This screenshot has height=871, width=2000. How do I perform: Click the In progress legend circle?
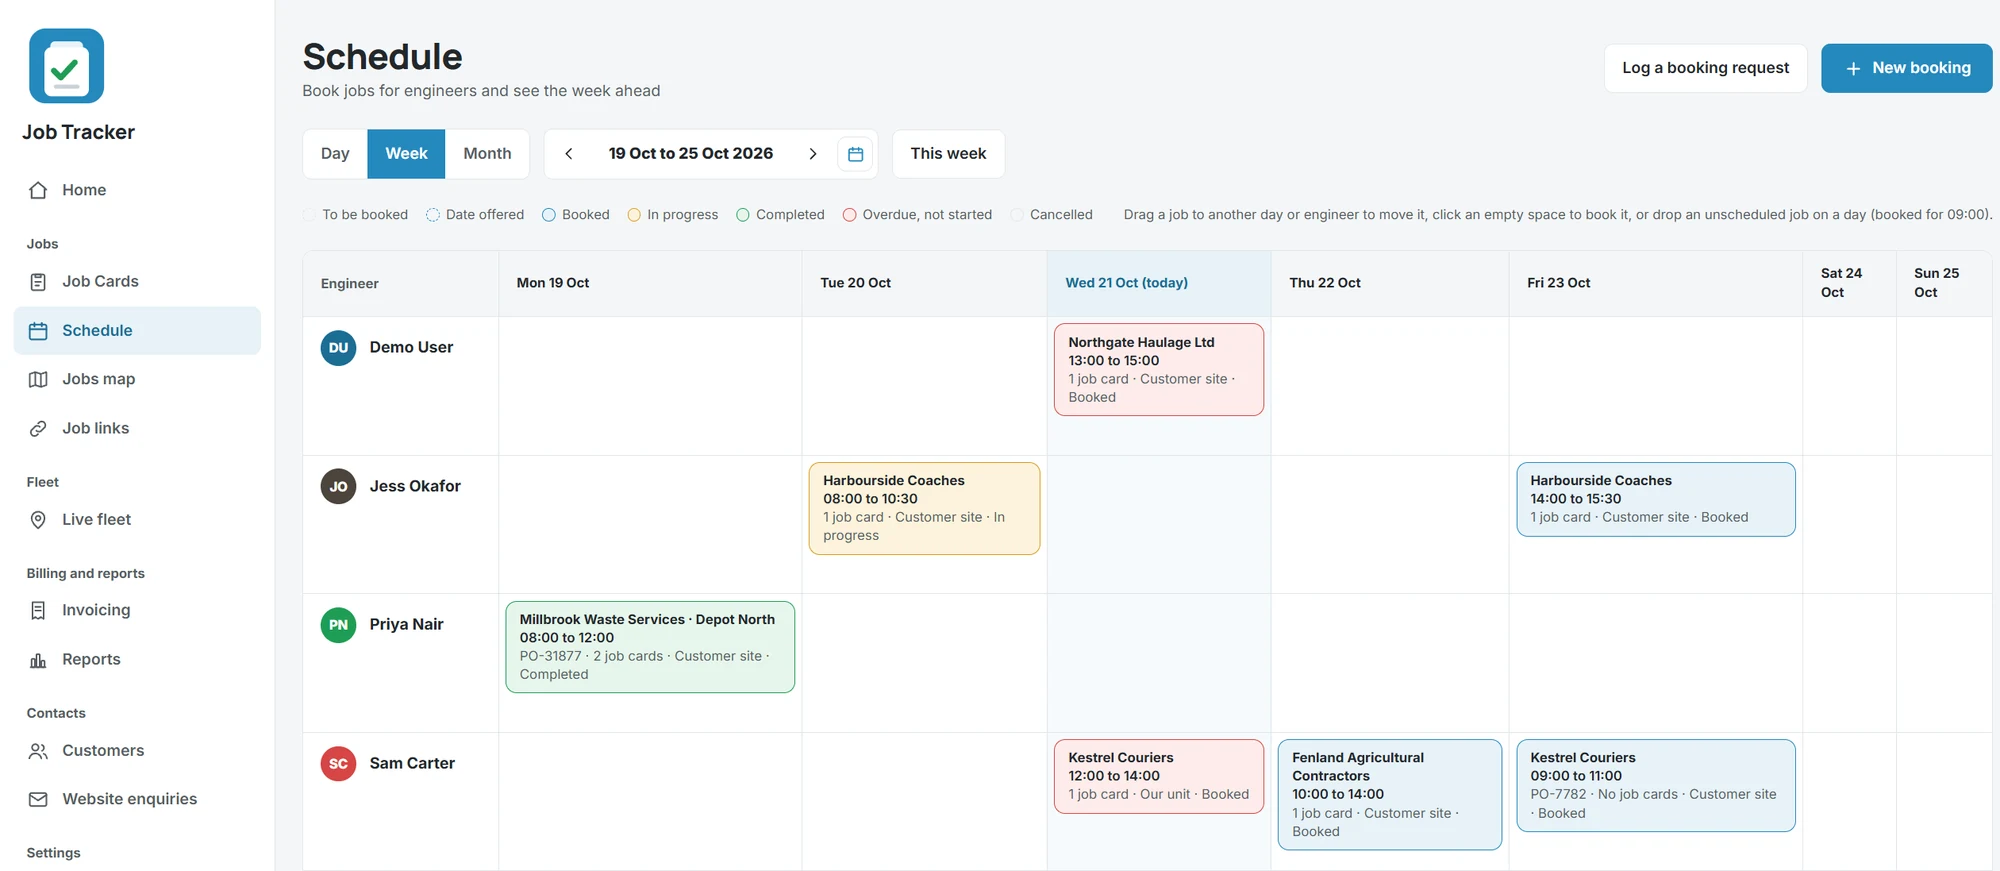pyautogui.click(x=634, y=215)
